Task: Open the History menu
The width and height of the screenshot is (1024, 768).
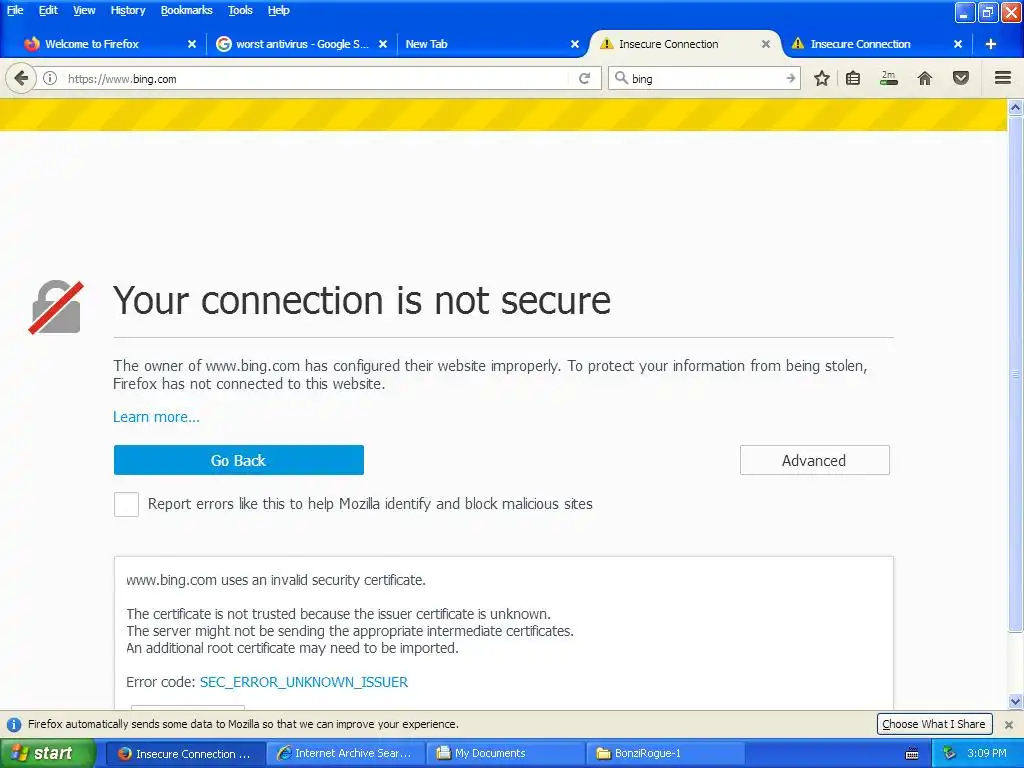Action: click(x=128, y=10)
